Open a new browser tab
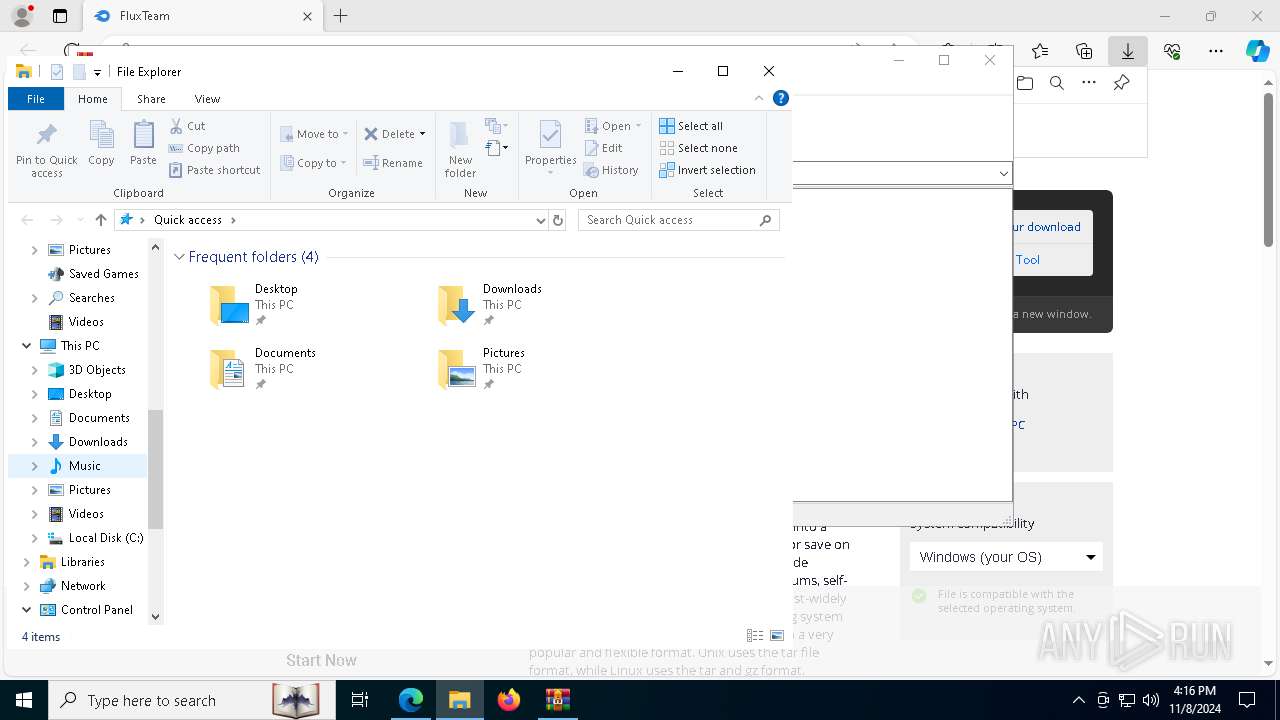Screen dimensions: 1280x720 341,16
